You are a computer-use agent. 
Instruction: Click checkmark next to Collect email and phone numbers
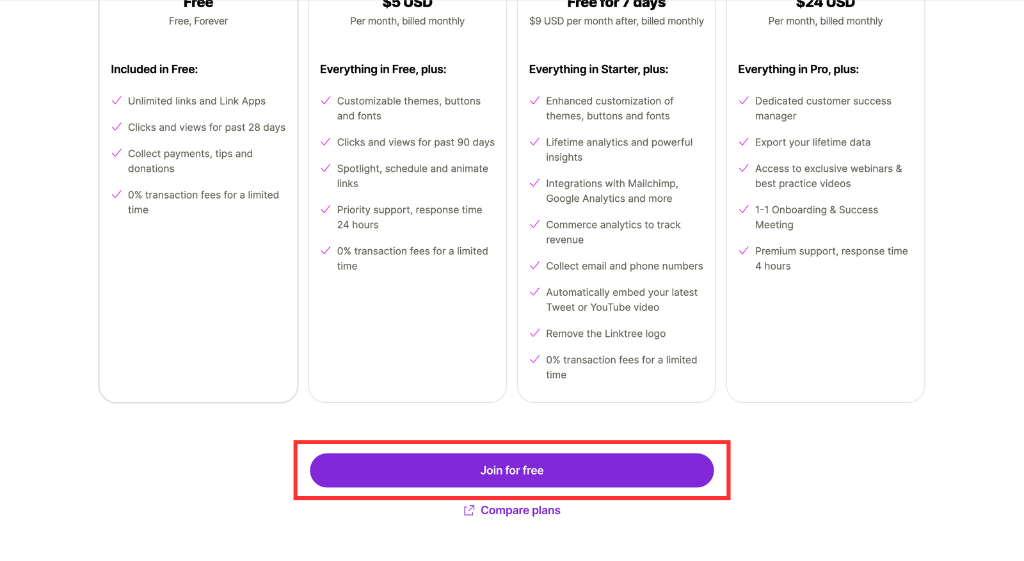point(535,266)
